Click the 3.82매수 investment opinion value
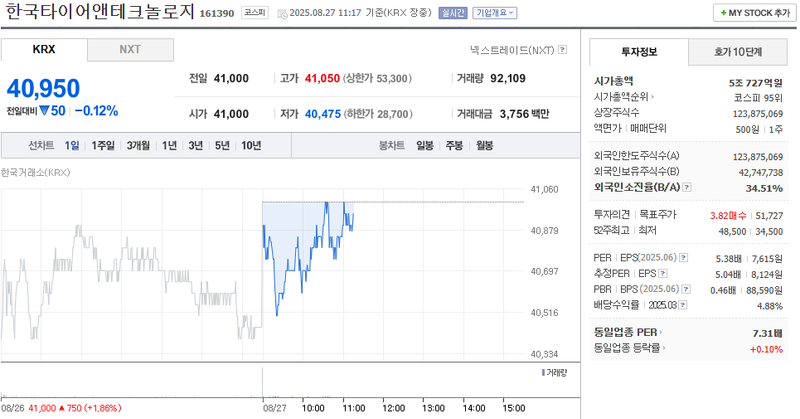800x419 pixels. pos(728,216)
